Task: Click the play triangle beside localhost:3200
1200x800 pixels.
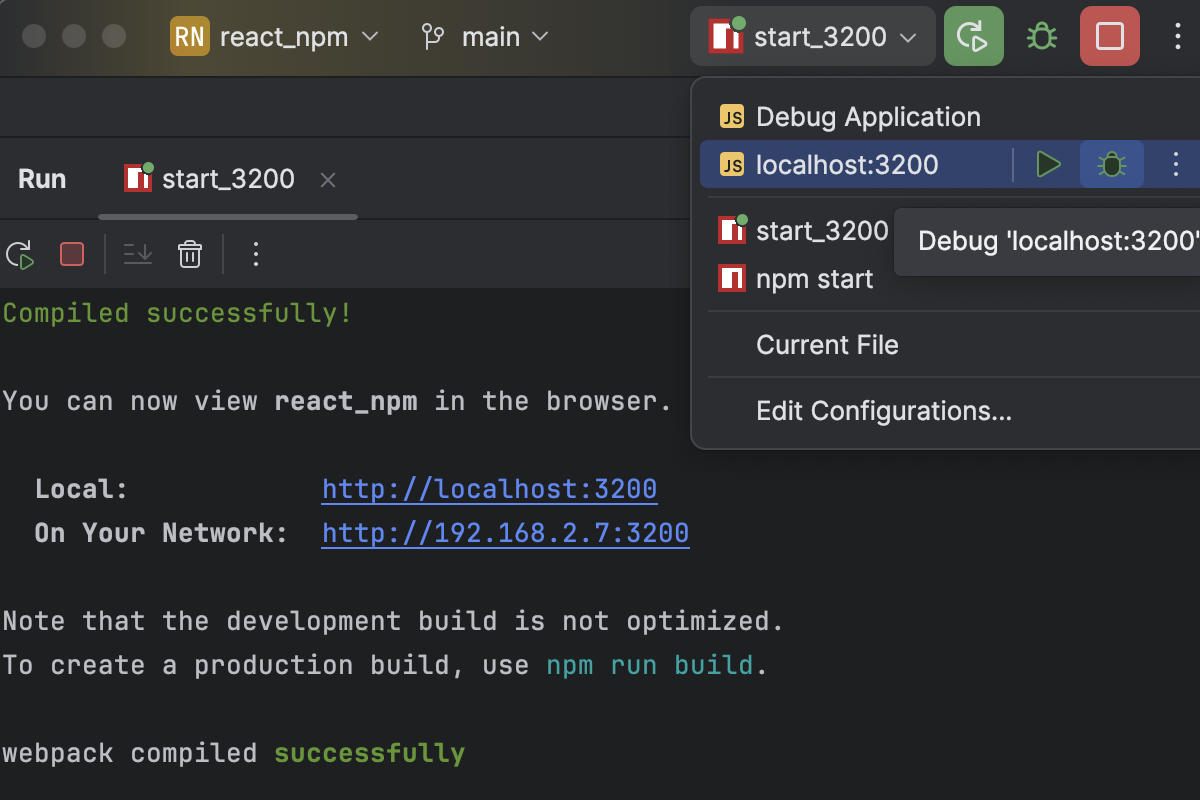Action: point(1049,164)
